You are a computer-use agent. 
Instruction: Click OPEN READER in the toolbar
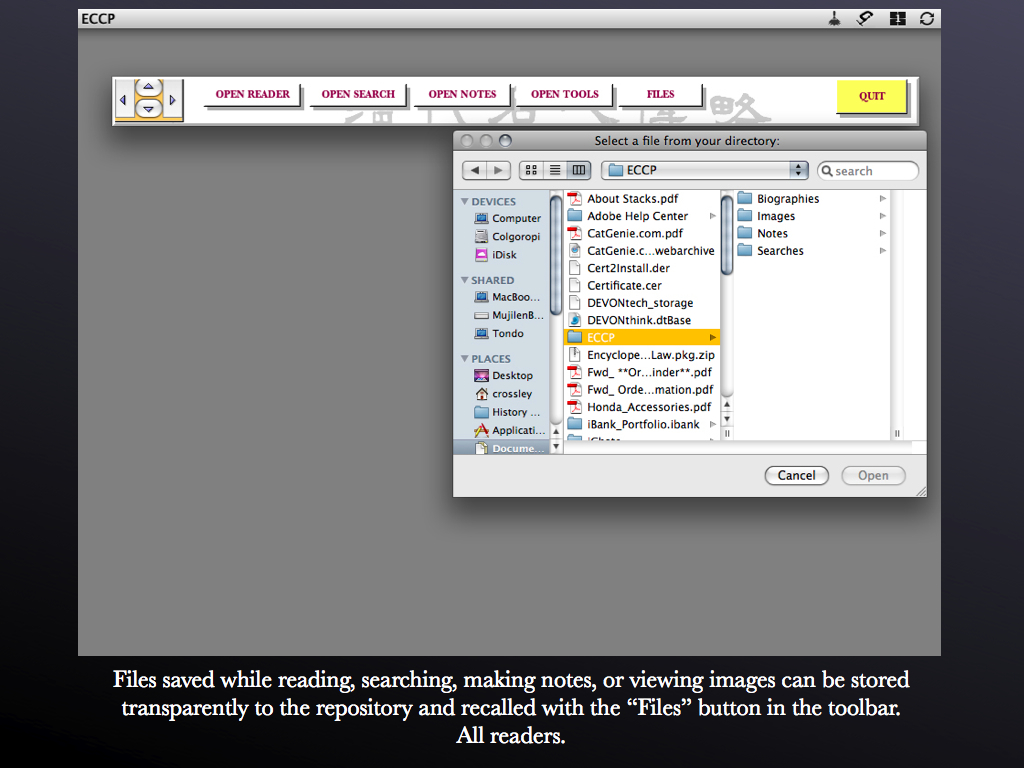point(252,94)
